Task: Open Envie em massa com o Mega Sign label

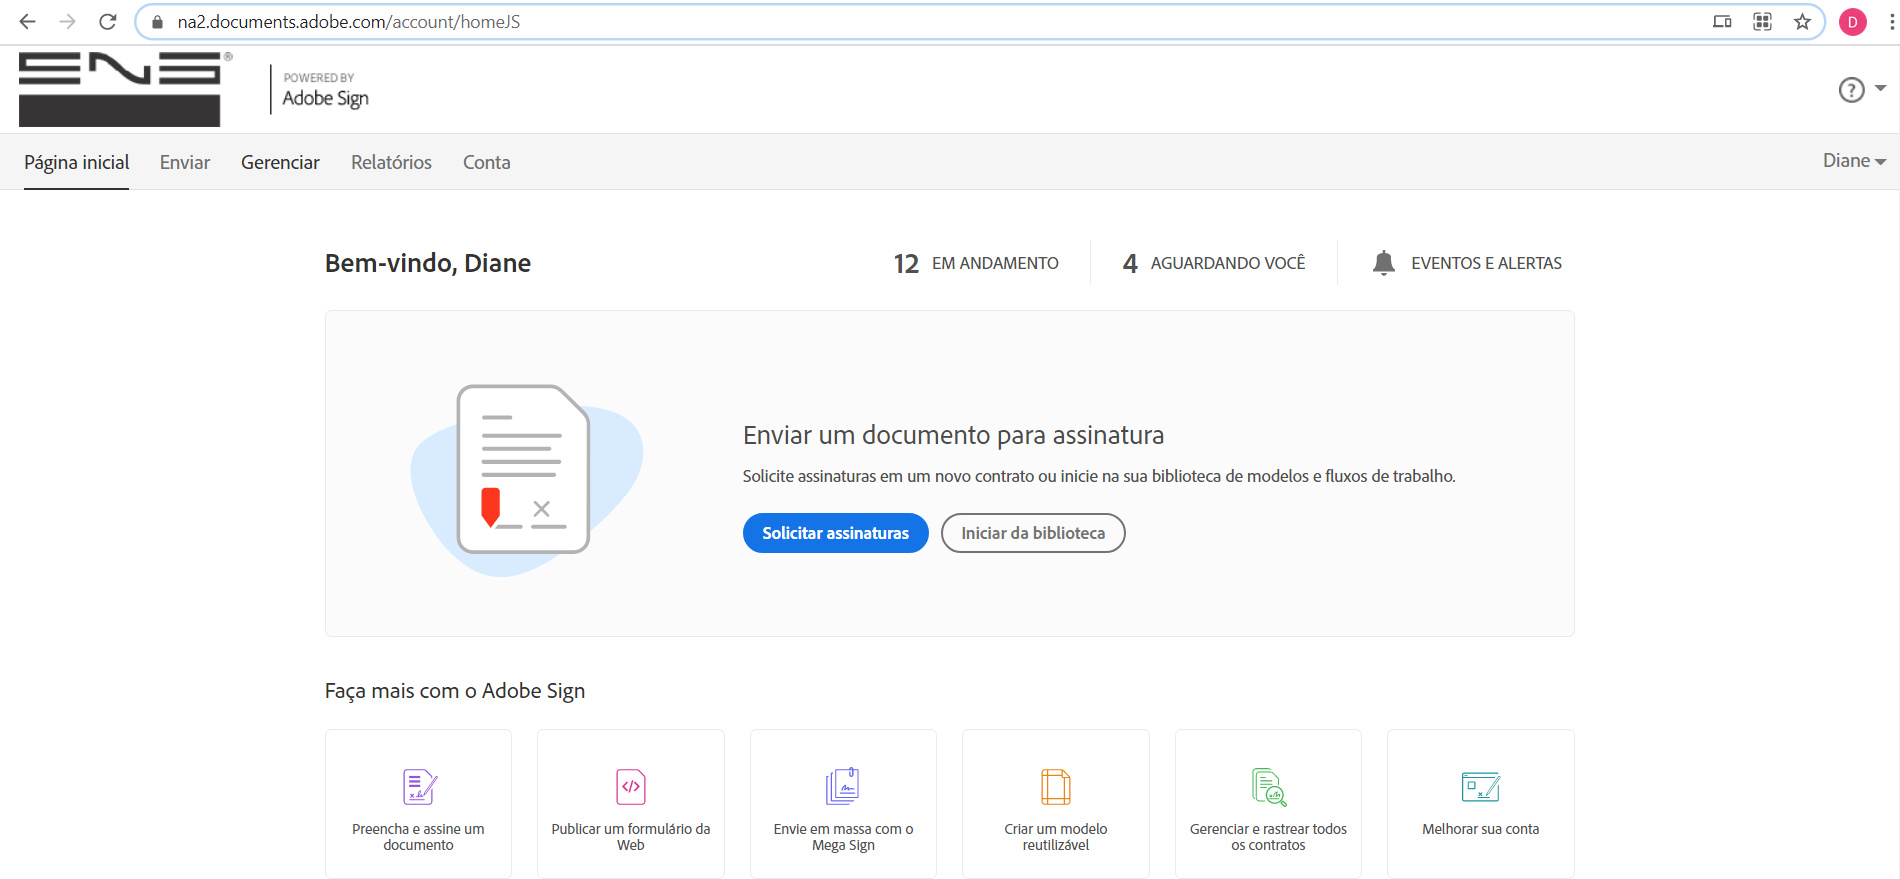Action: point(843,837)
